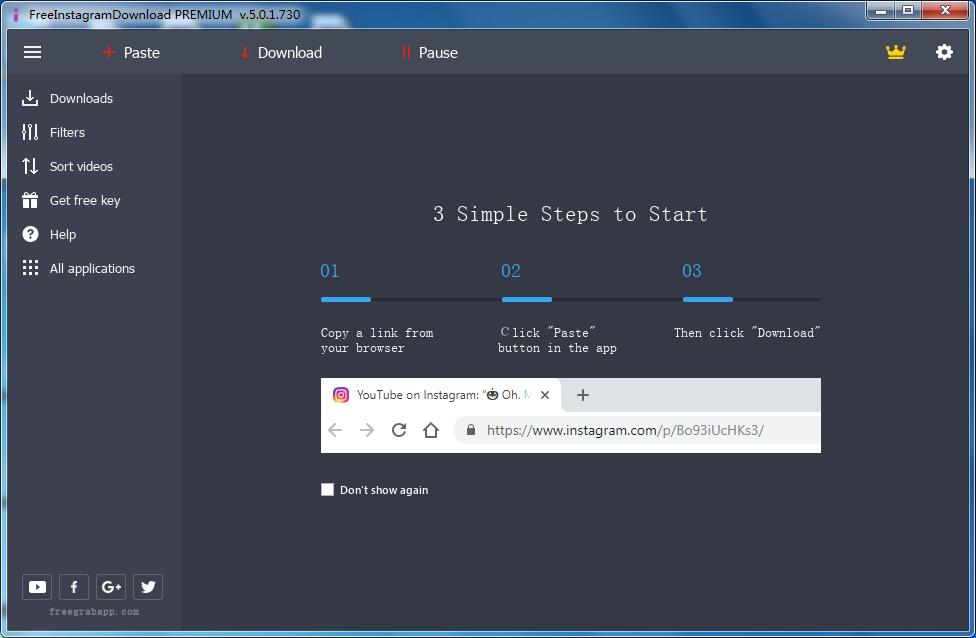The width and height of the screenshot is (976, 638).
Task: Click step number 03
Action: 692,271
